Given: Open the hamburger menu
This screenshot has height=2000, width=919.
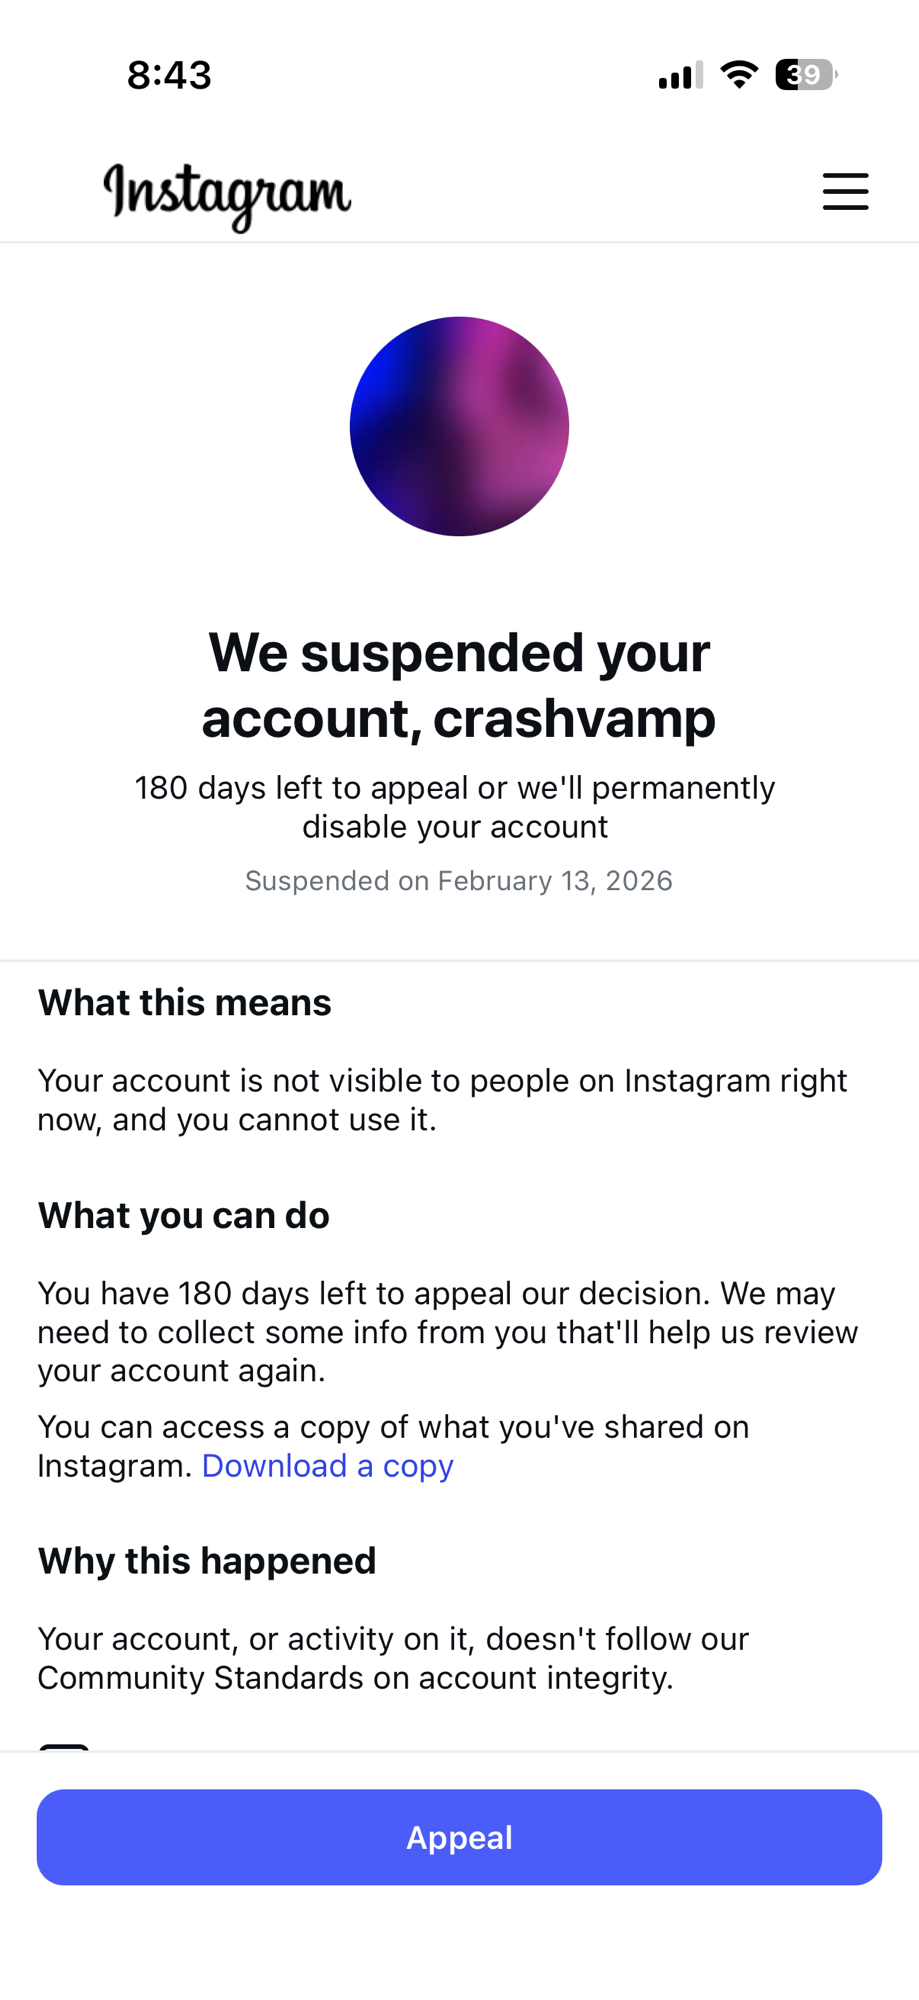Looking at the screenshot, I should (845, 191).
